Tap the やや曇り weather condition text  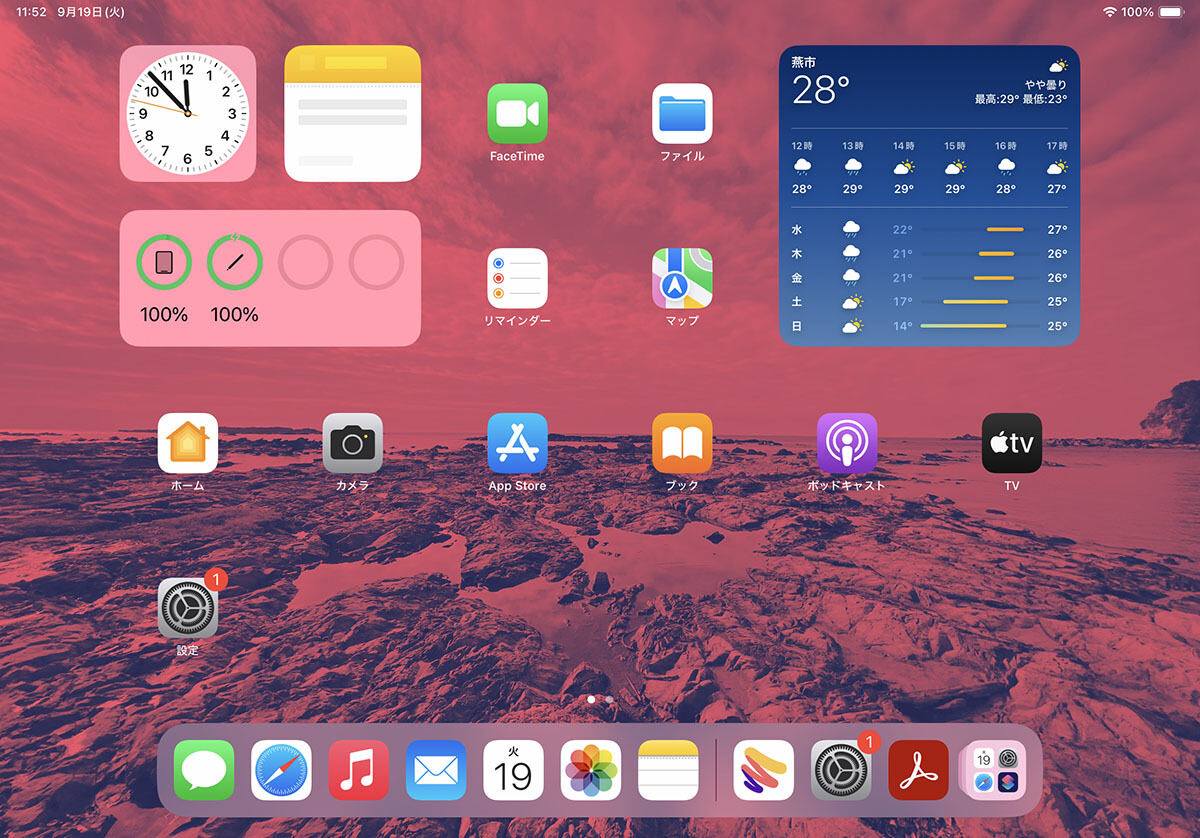(x=1045, y=85)
